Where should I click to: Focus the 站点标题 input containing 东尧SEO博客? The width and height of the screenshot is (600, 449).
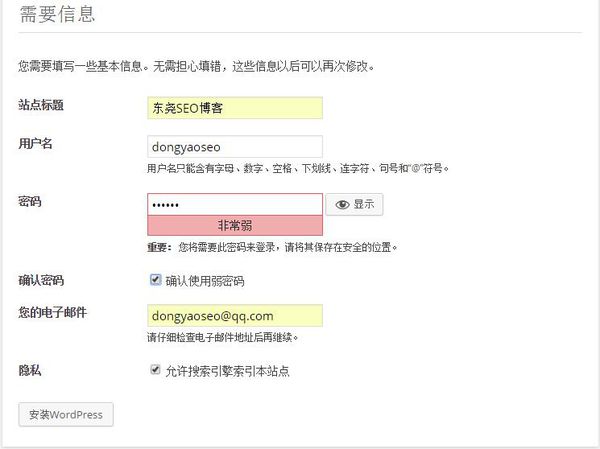pos(234,107)
